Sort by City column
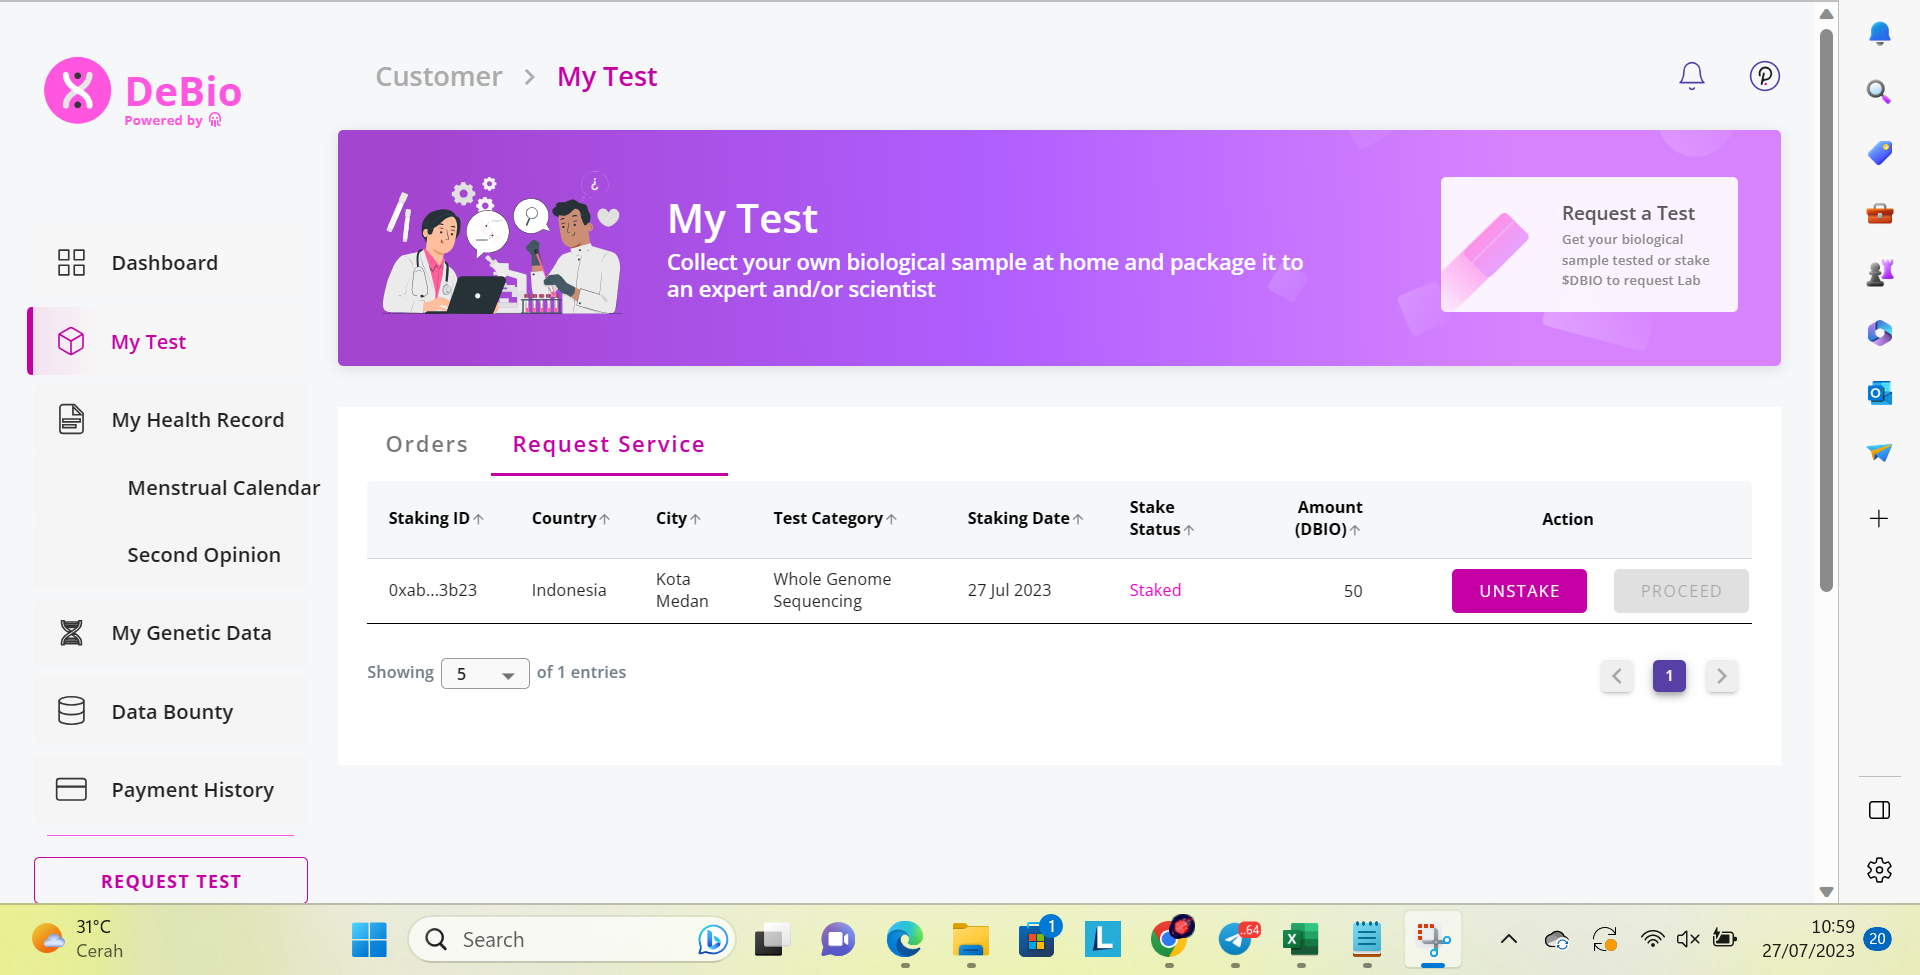The height and width of the screenshot is (975, 1920). point(678,518)
